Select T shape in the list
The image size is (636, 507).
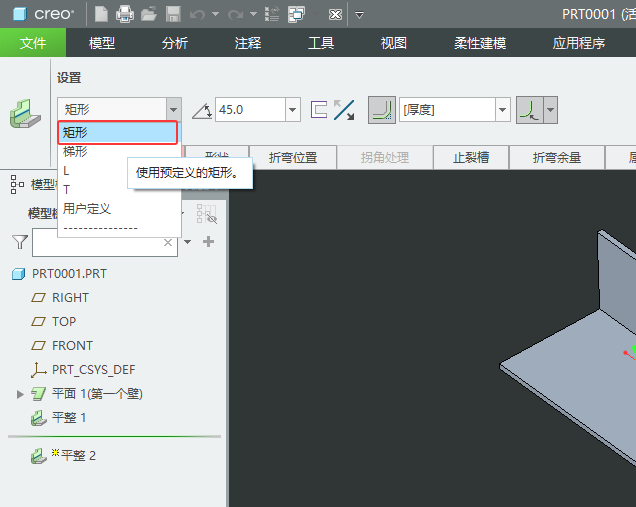[67, 189]
